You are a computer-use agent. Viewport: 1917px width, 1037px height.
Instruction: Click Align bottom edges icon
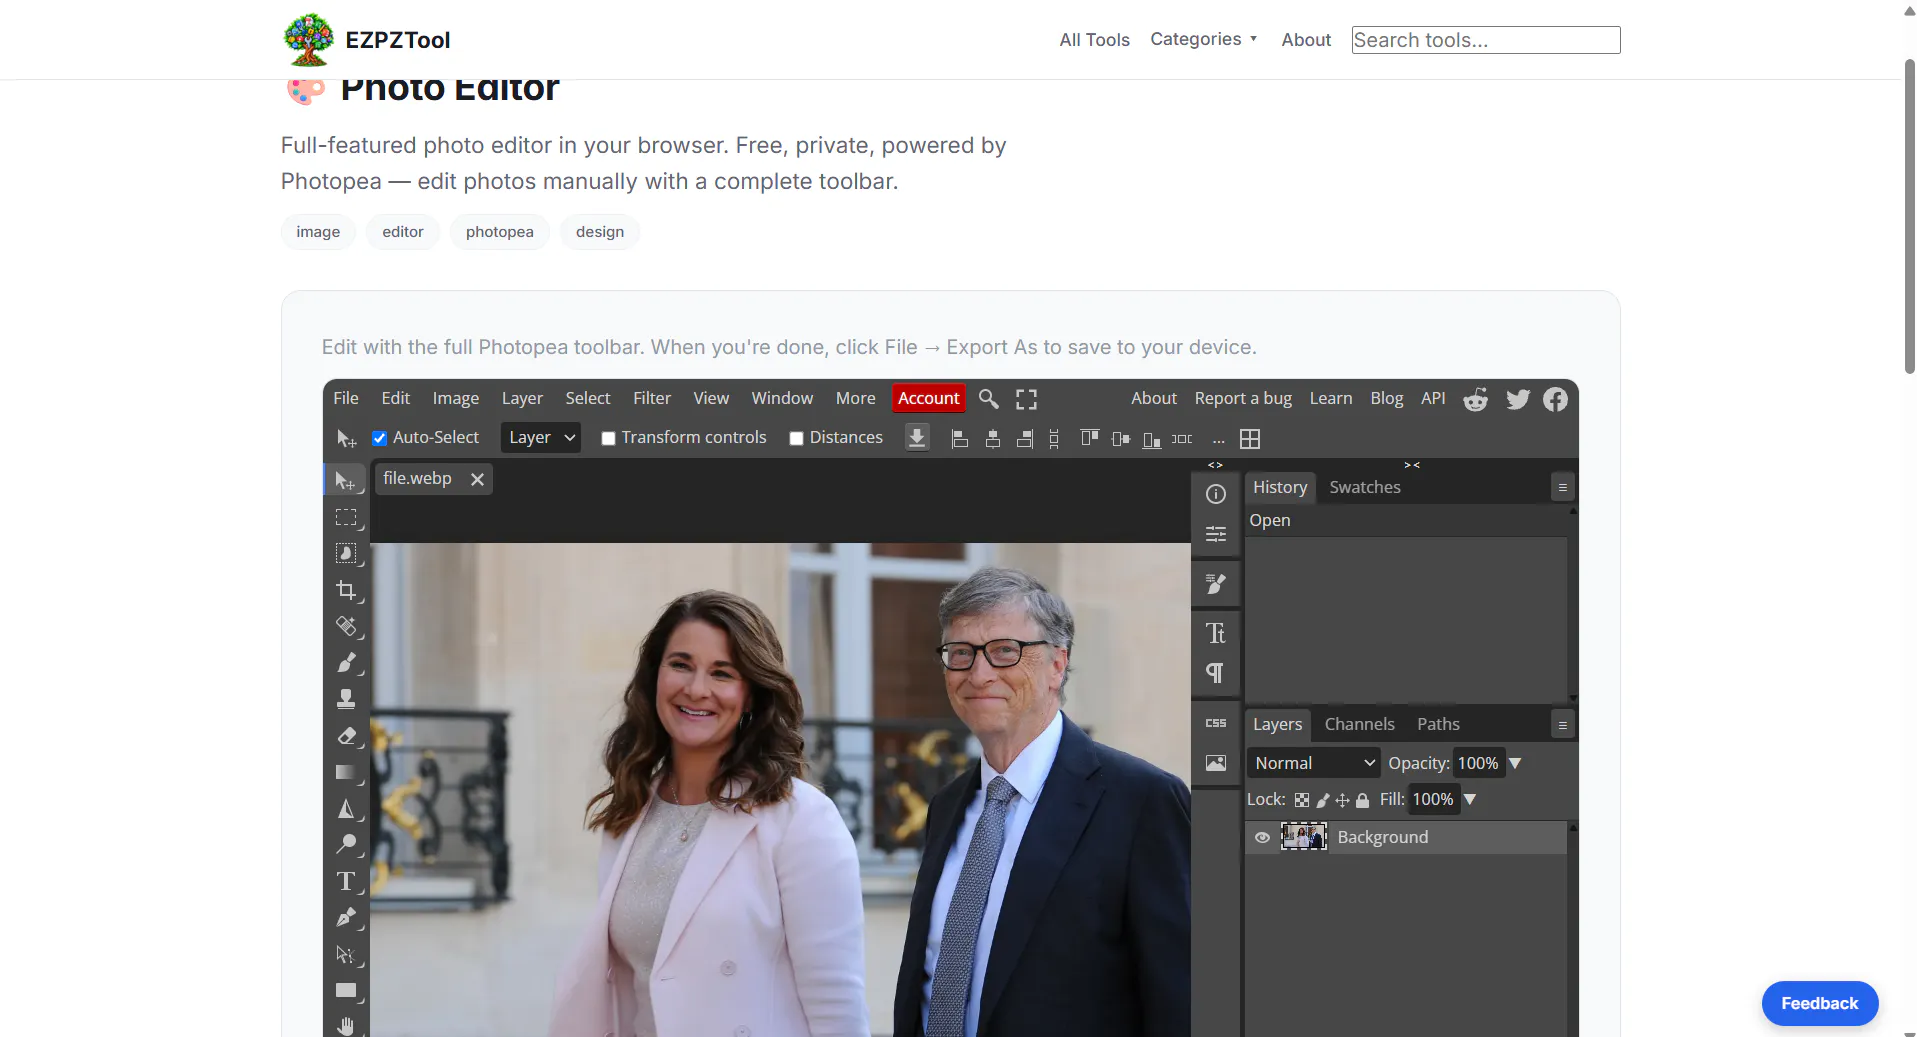point(1152,439)
